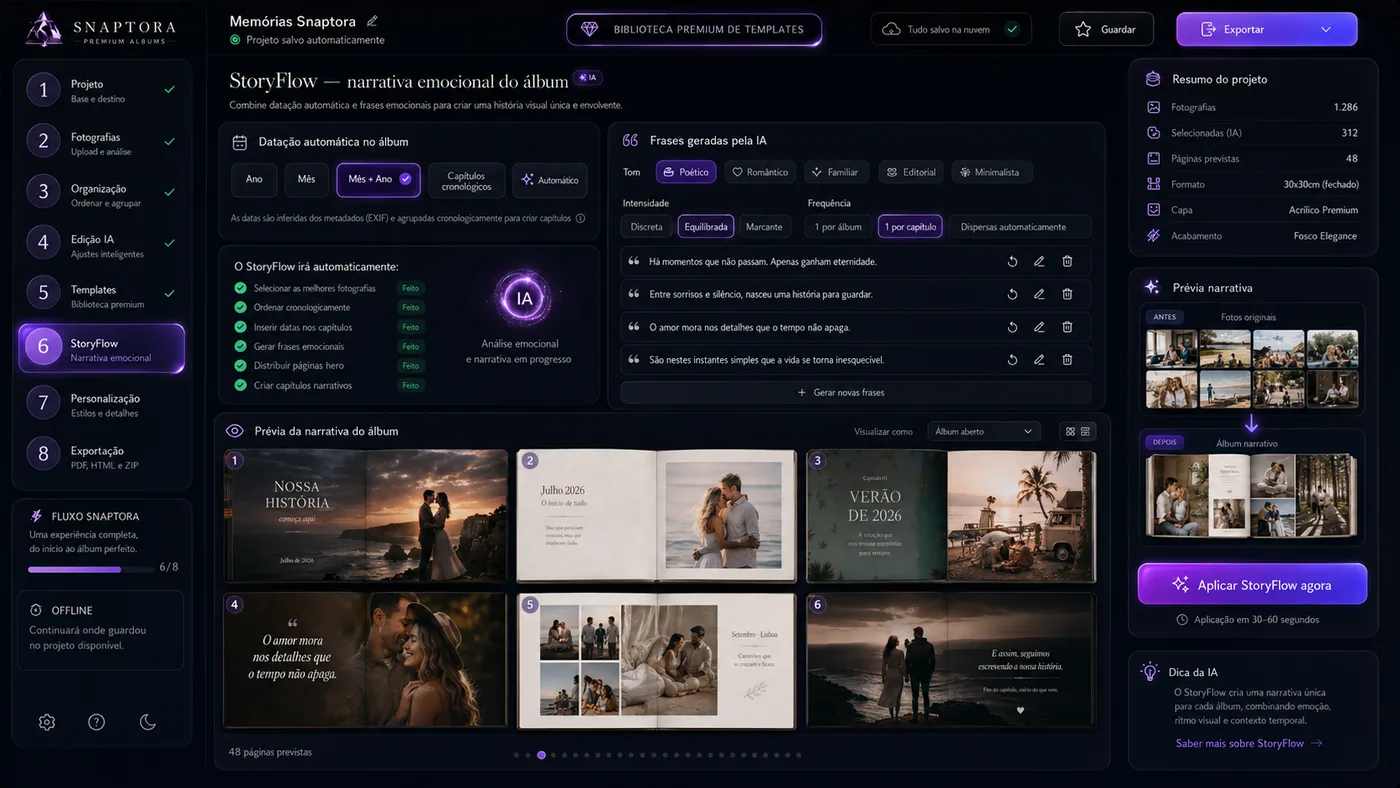Click the help question mark icon
The image size is (1400, 788).
coord(97,722)
